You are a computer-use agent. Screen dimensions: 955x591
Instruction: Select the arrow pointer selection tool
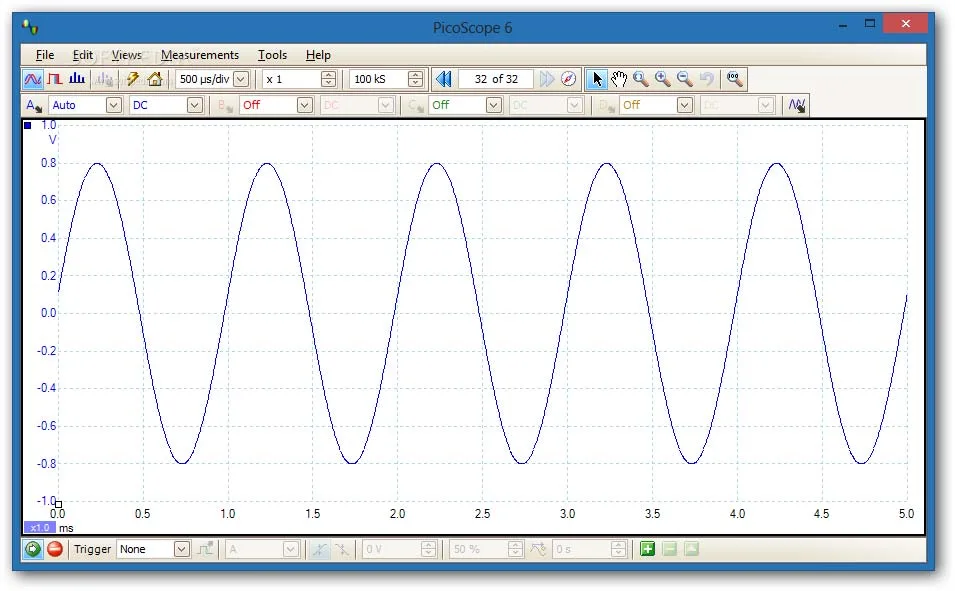(596, 79)
